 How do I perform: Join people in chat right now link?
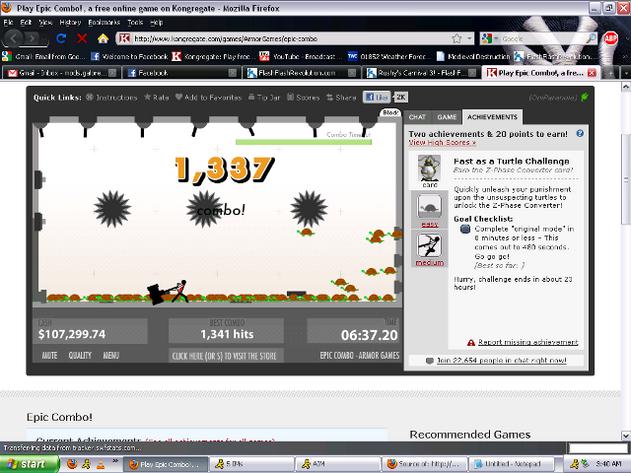[x=501, y=360]
